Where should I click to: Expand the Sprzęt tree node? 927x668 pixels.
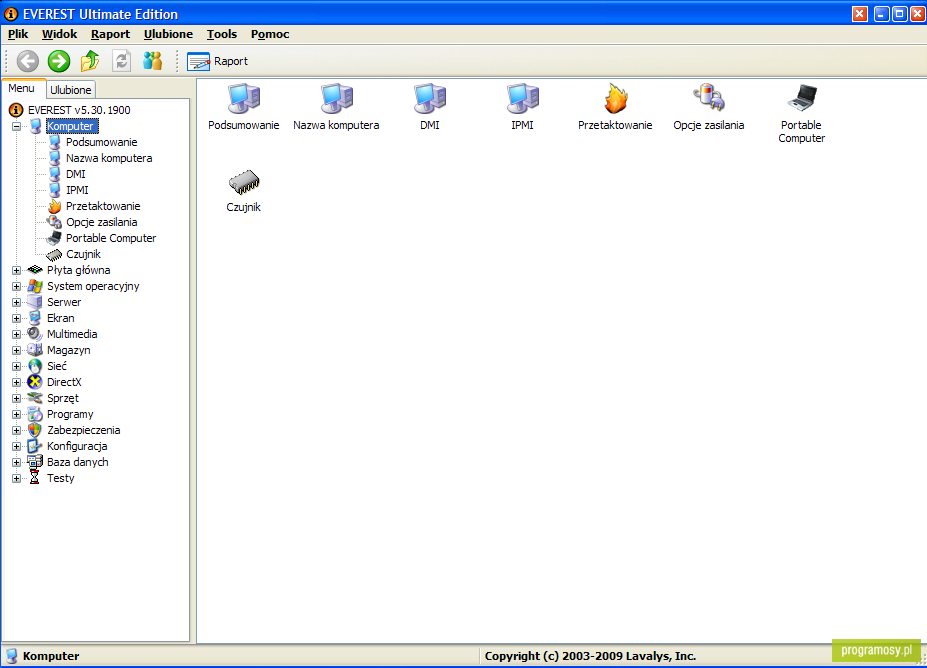tap(17, 398)
